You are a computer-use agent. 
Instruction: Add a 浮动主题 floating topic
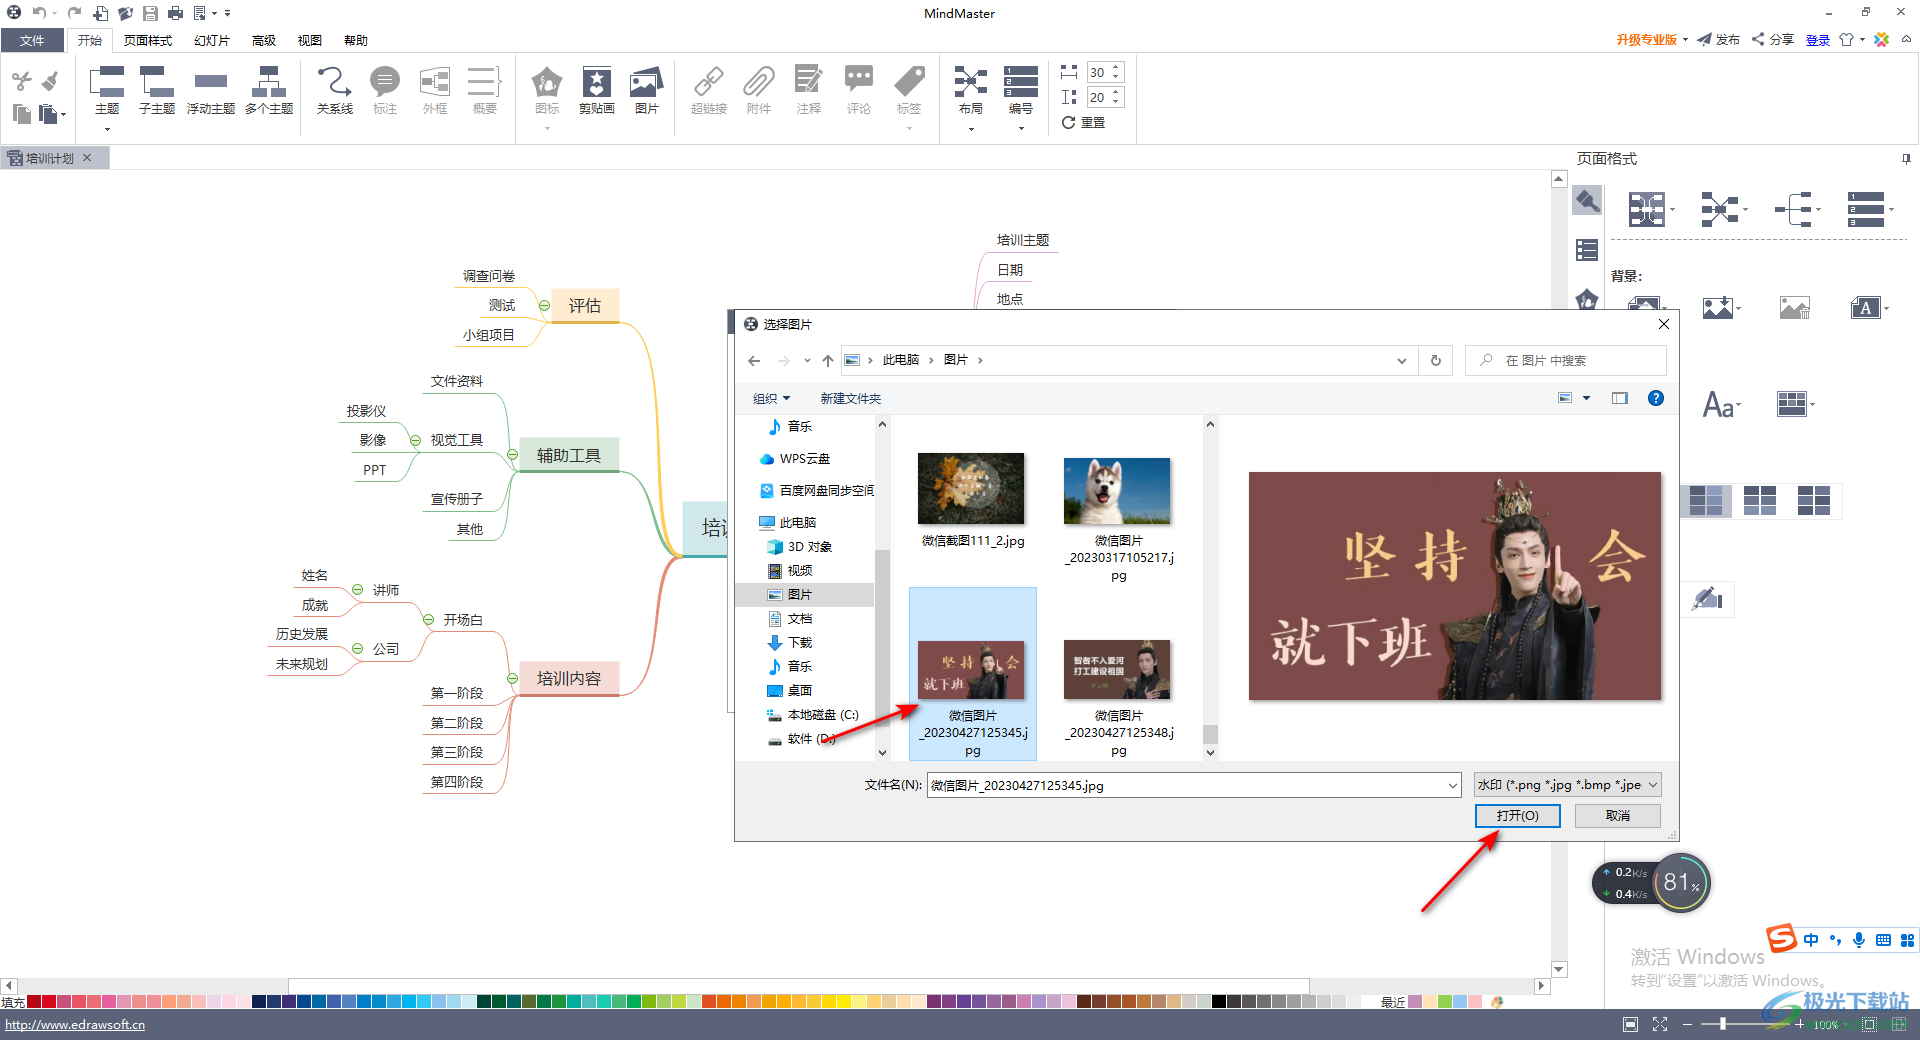click(211, 92)
